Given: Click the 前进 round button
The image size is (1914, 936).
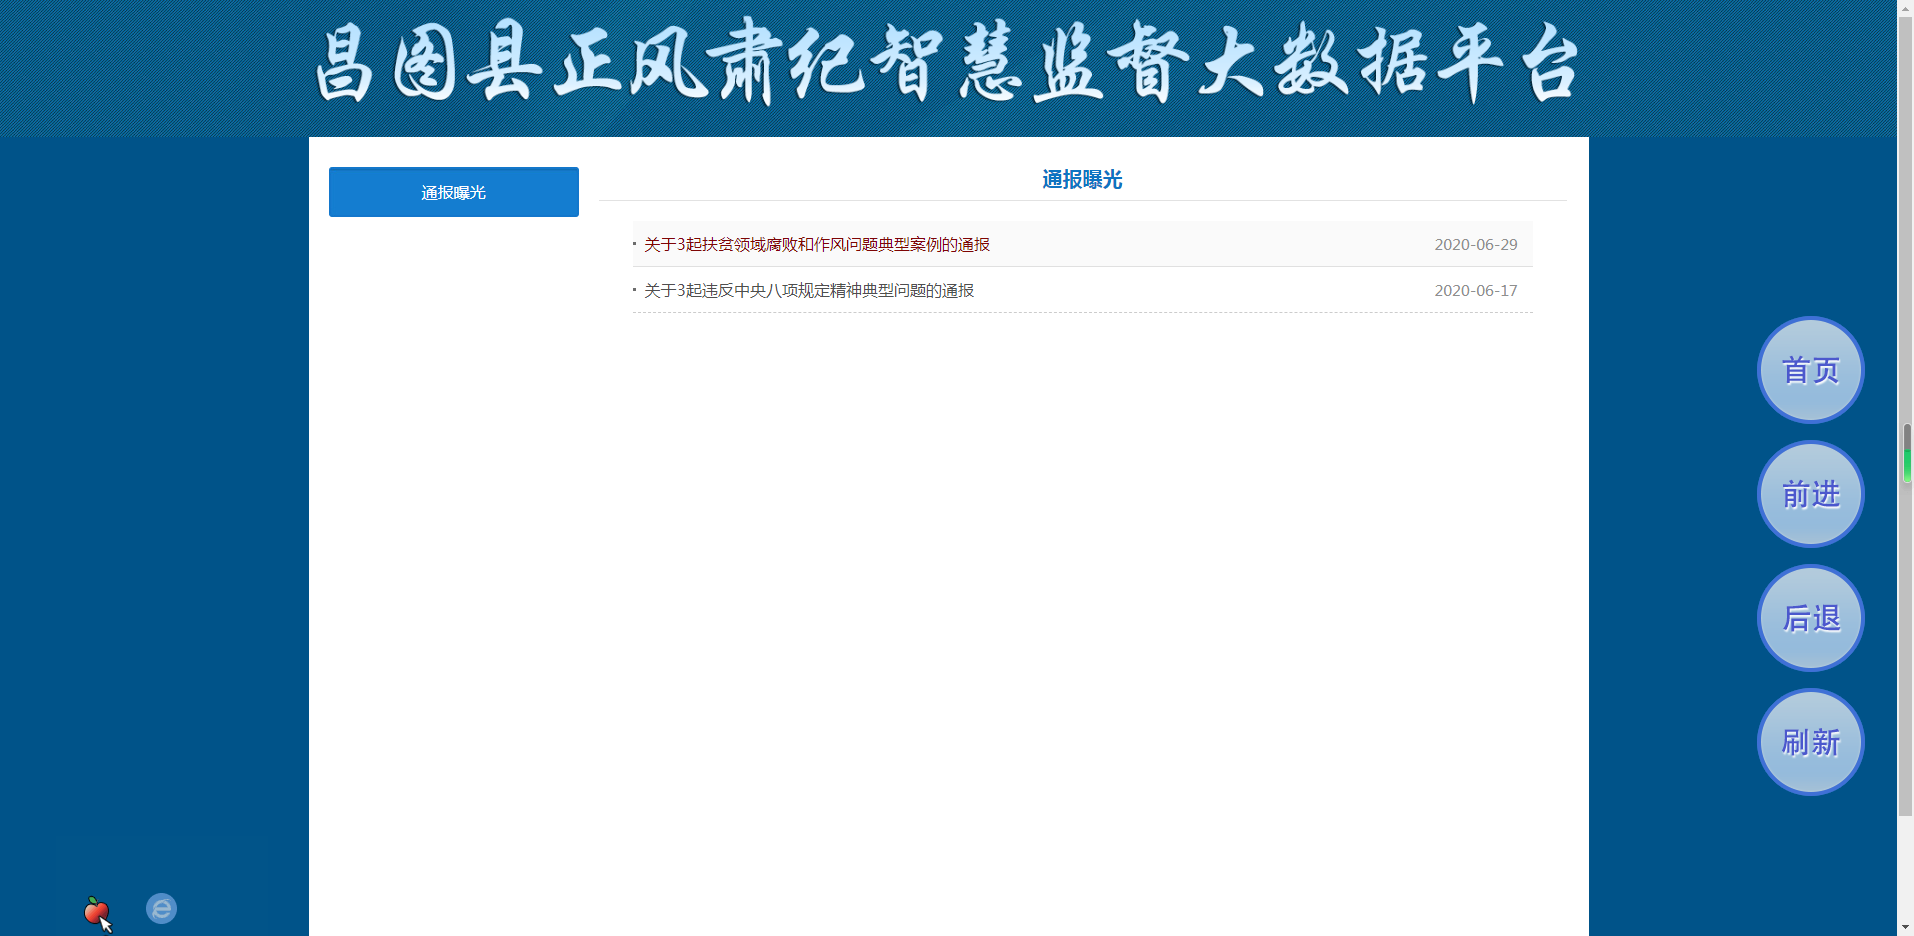Looking at the screenshot, I should pos(1810,494).
